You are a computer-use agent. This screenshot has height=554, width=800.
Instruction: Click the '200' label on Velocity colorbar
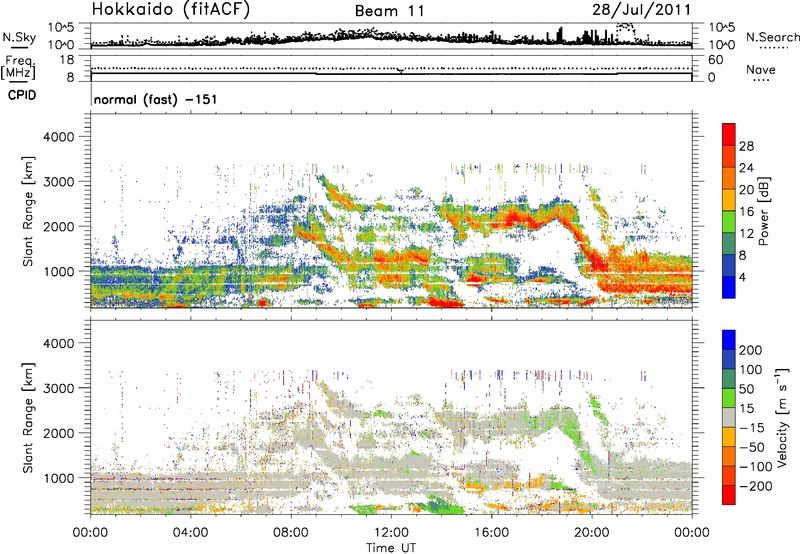[x=751, y=350]
